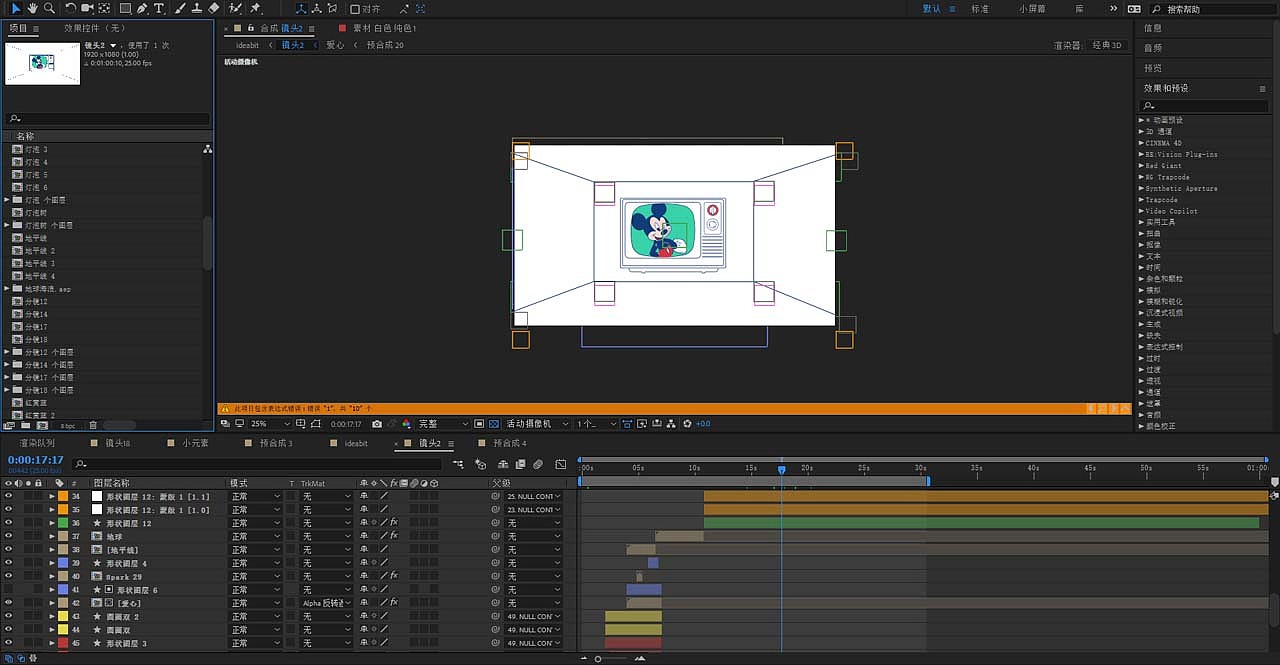Click the snapshot camera icon below viewer
This screenshot has width=1280, height=665.
coord(377,424)
